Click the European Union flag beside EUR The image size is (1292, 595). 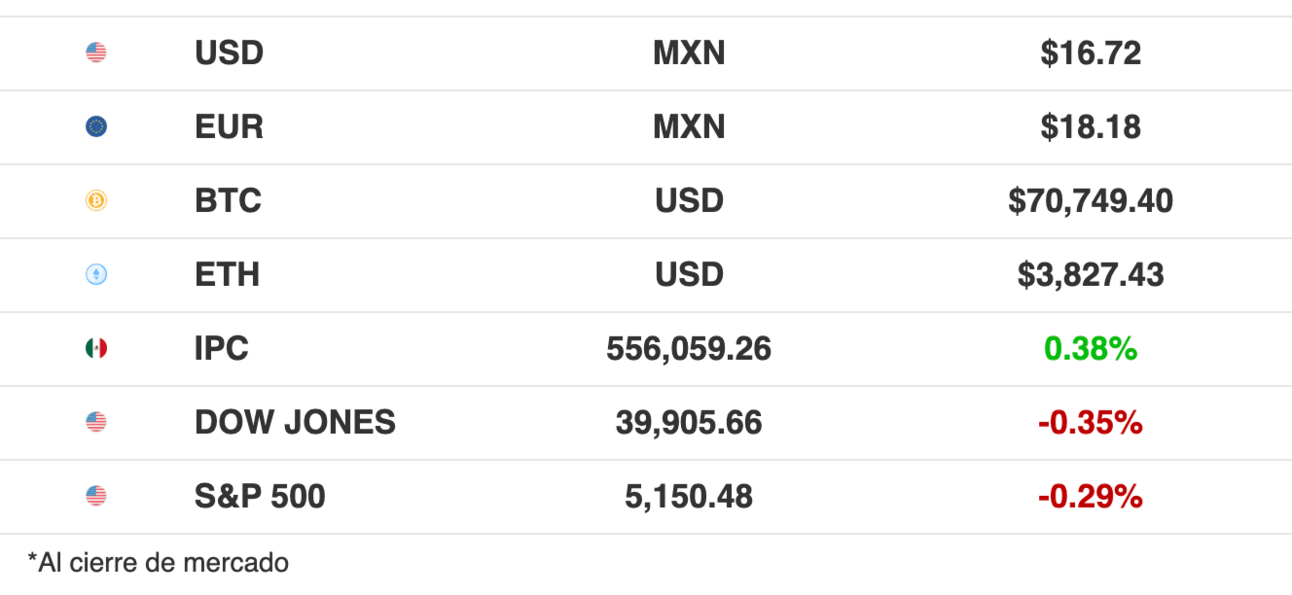click(96, 127)
